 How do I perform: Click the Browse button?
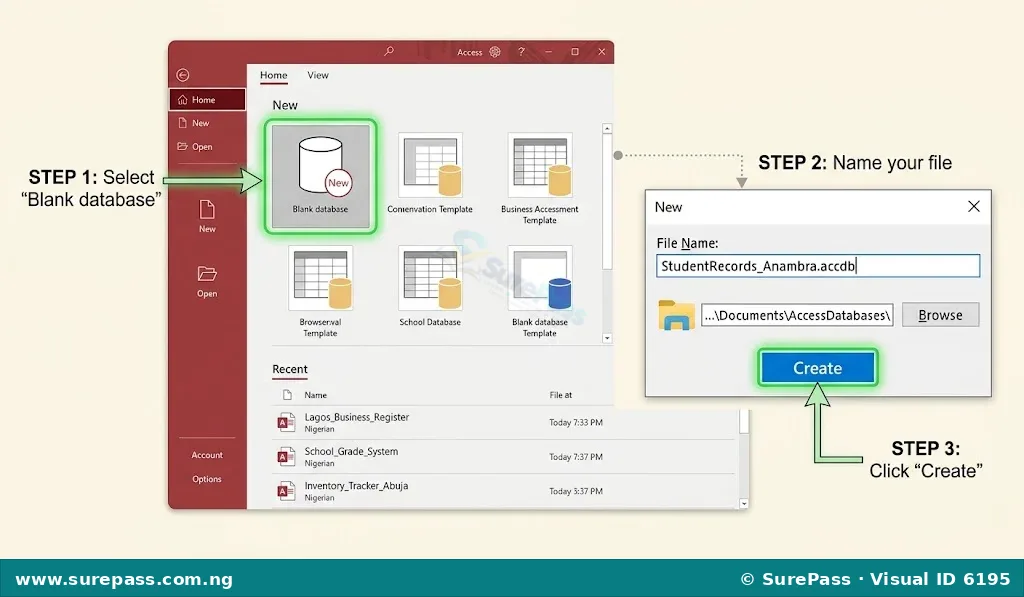click(x=940, y=315)
